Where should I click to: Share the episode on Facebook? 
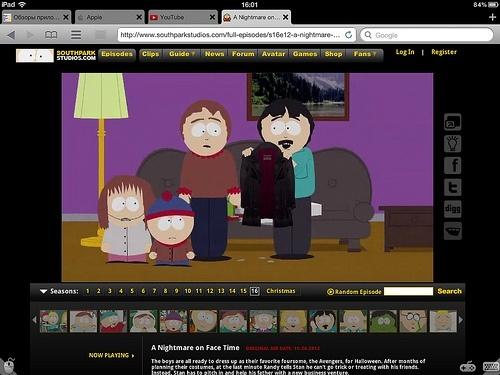coord(453,166)
